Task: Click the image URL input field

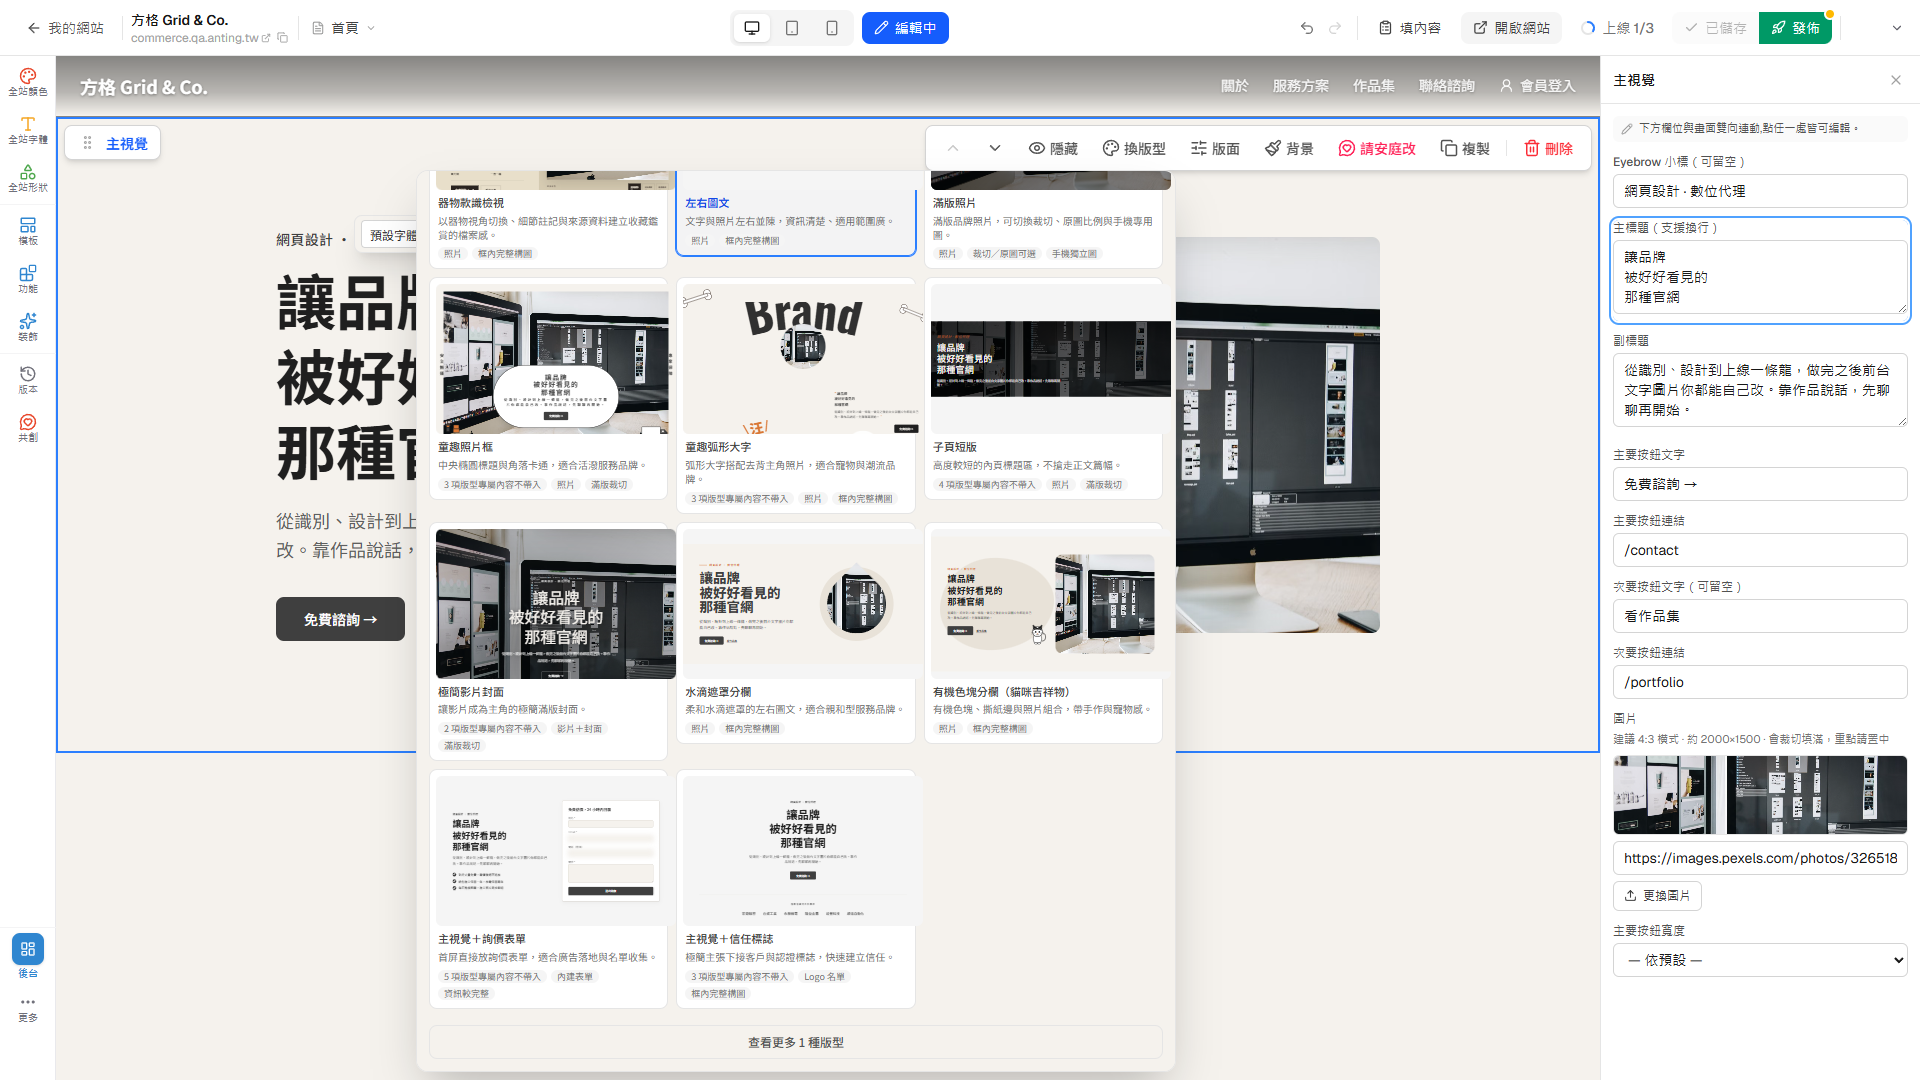Action: (x=1760, y=858)
